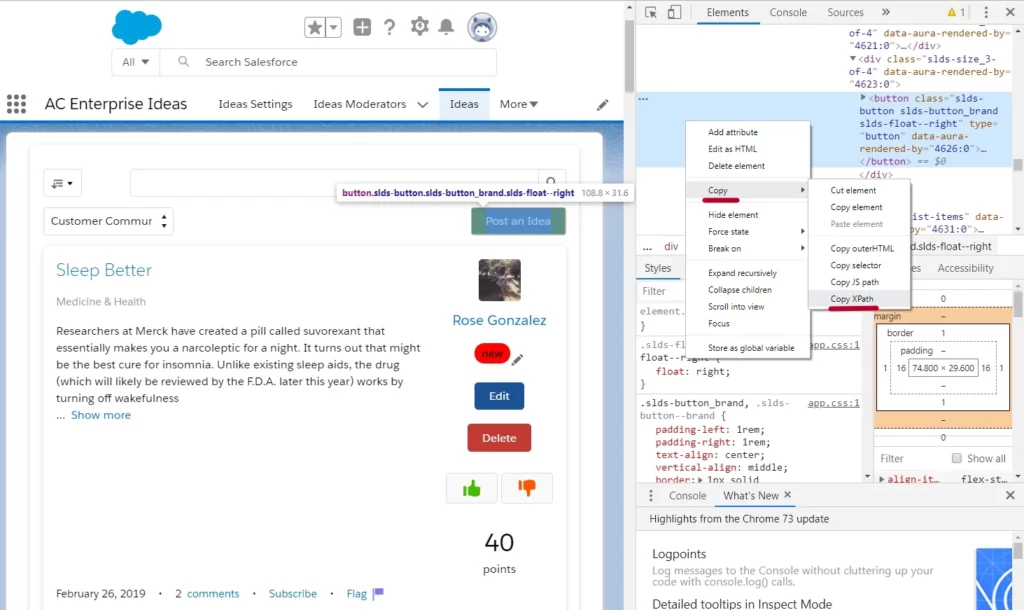Open the setup gear icon
This screenshot has height=610, width=1024.
419,26
